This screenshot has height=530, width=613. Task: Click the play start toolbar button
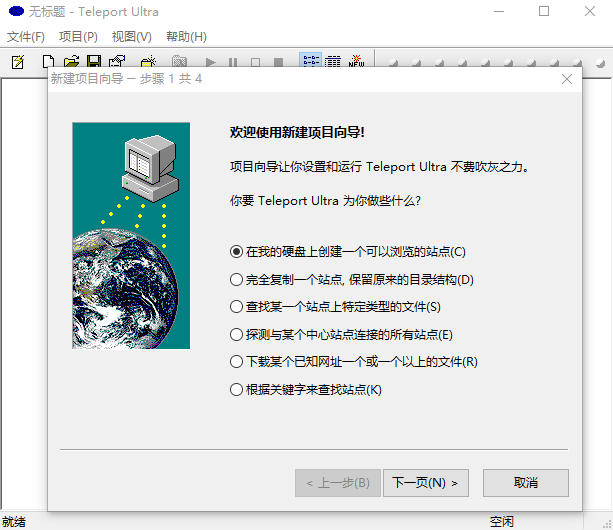210,62
